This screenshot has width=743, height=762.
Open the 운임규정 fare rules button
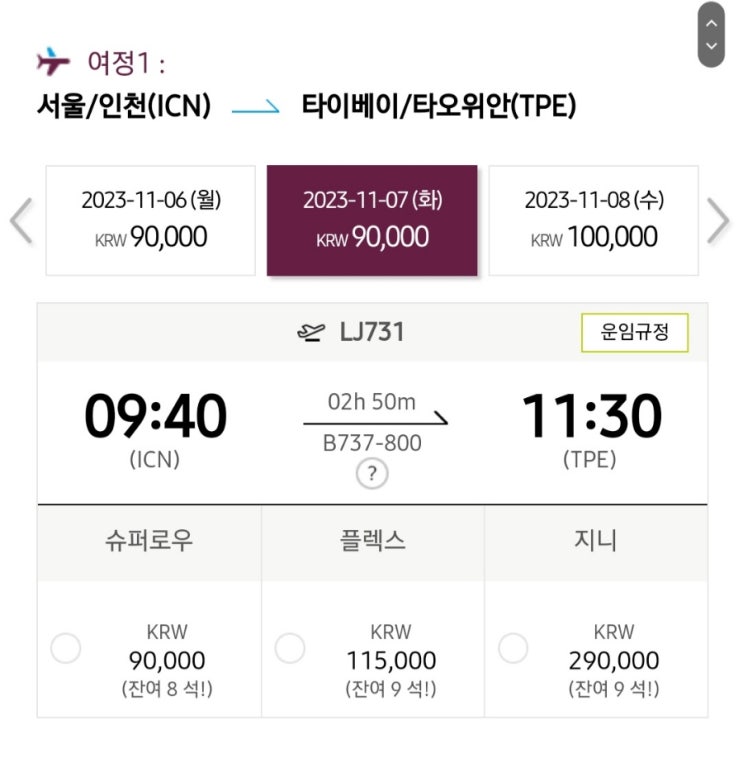634,333
